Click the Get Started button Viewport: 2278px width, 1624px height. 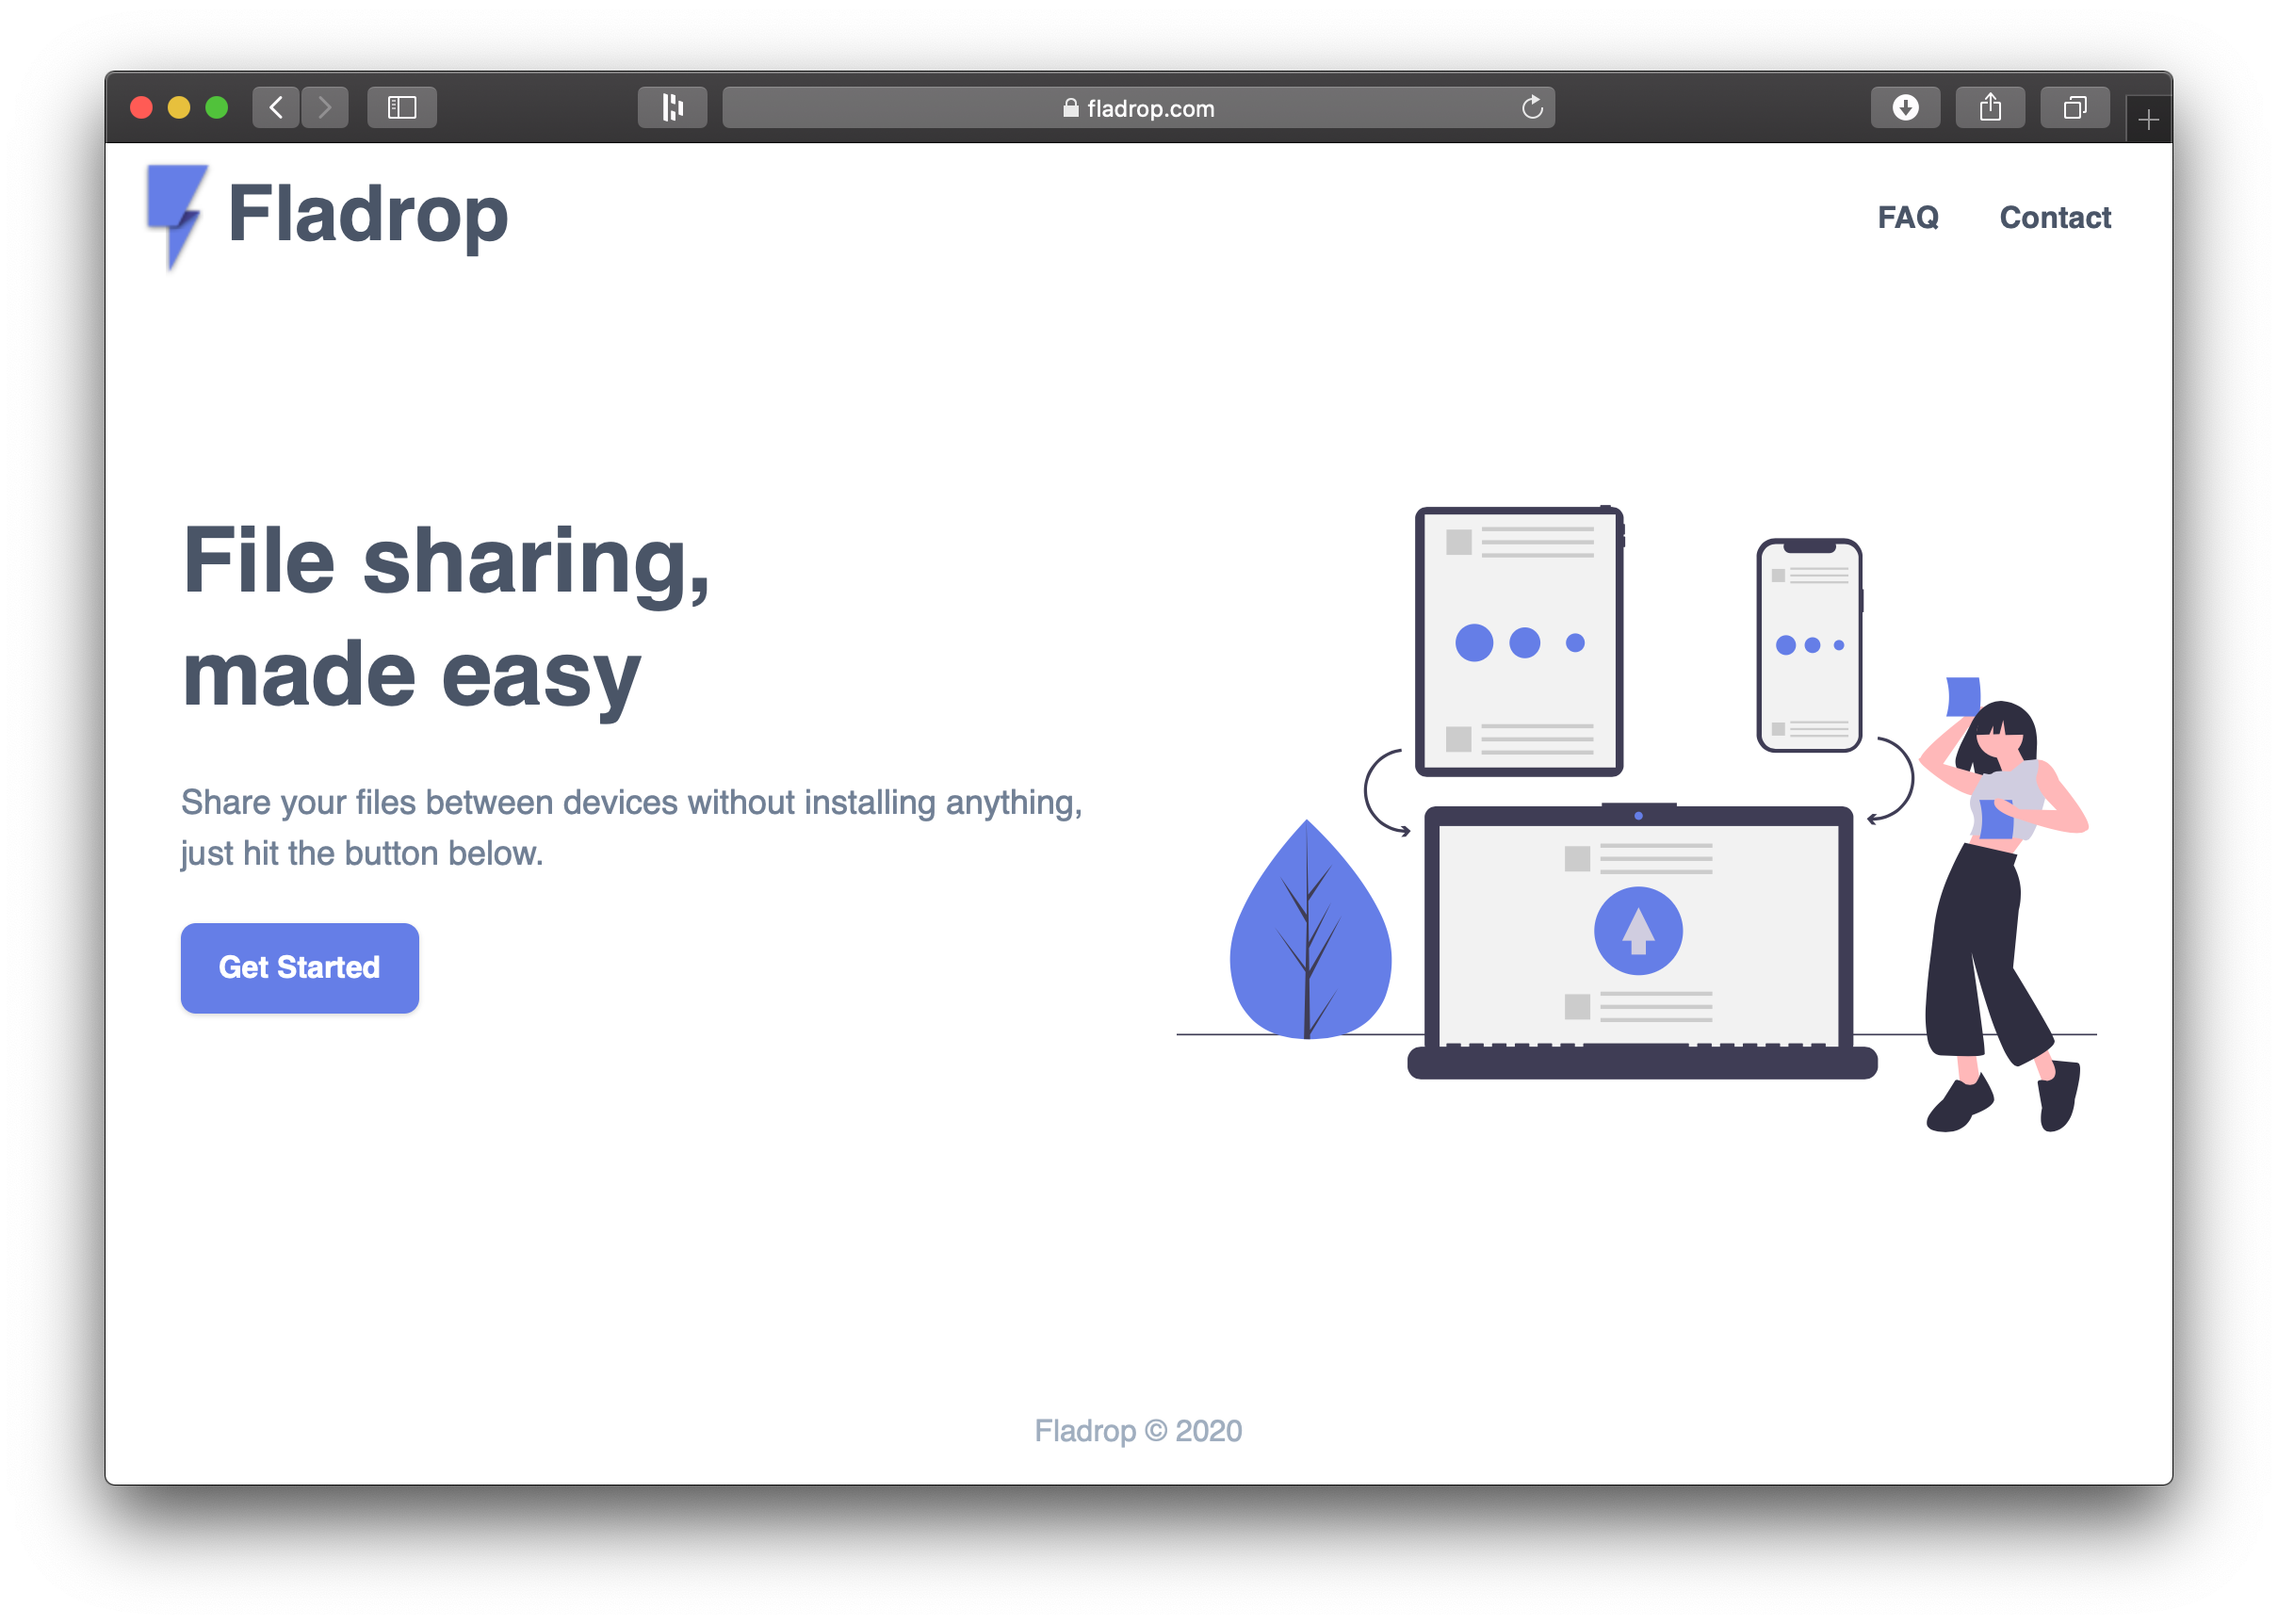(x=299, y=967)
